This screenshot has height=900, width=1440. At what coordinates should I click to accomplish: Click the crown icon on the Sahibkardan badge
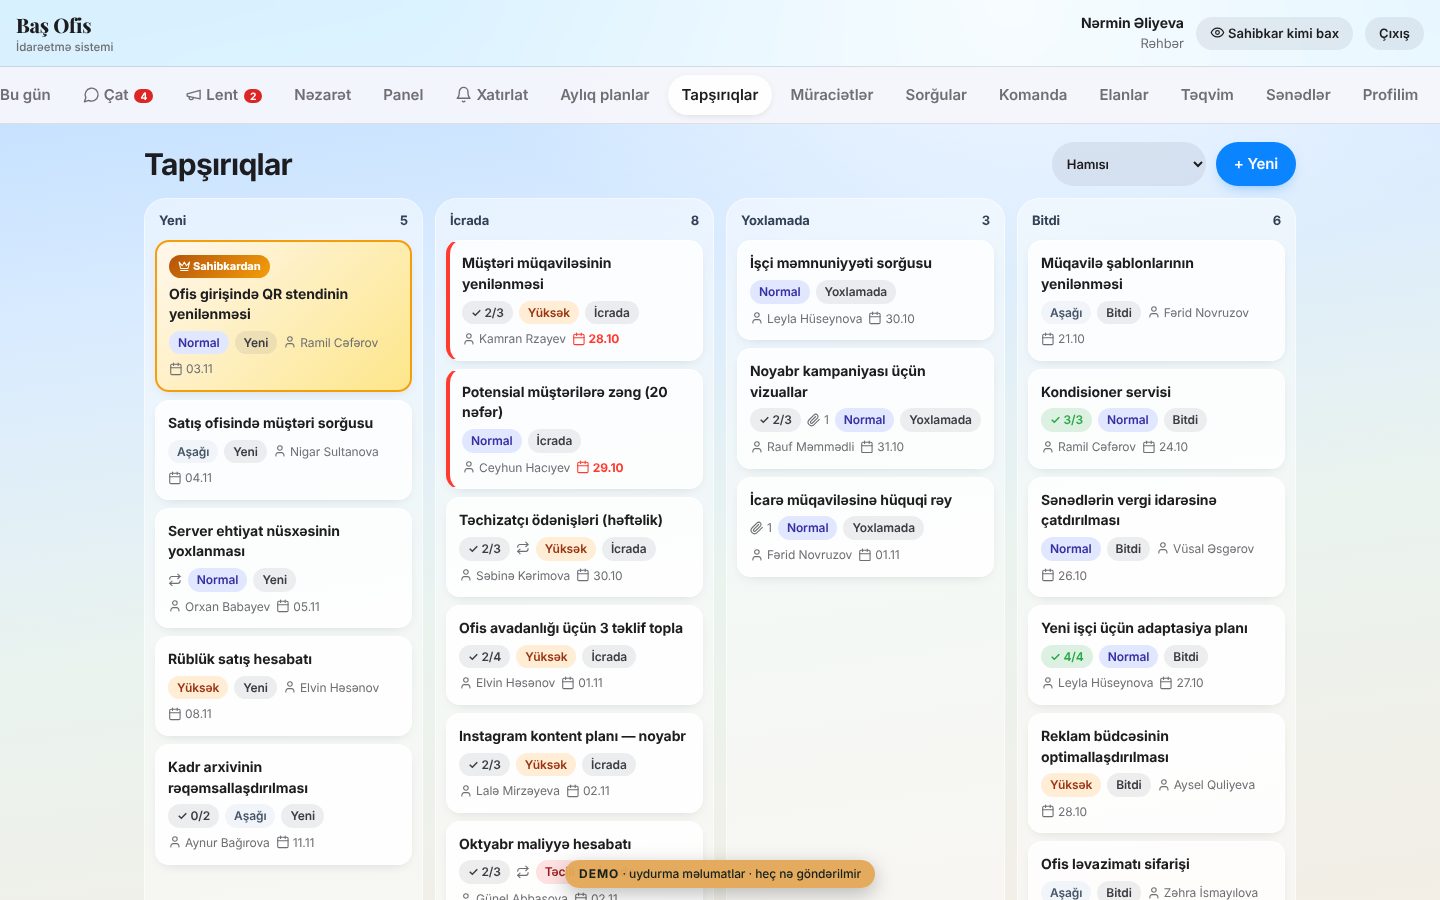[184, 266]
